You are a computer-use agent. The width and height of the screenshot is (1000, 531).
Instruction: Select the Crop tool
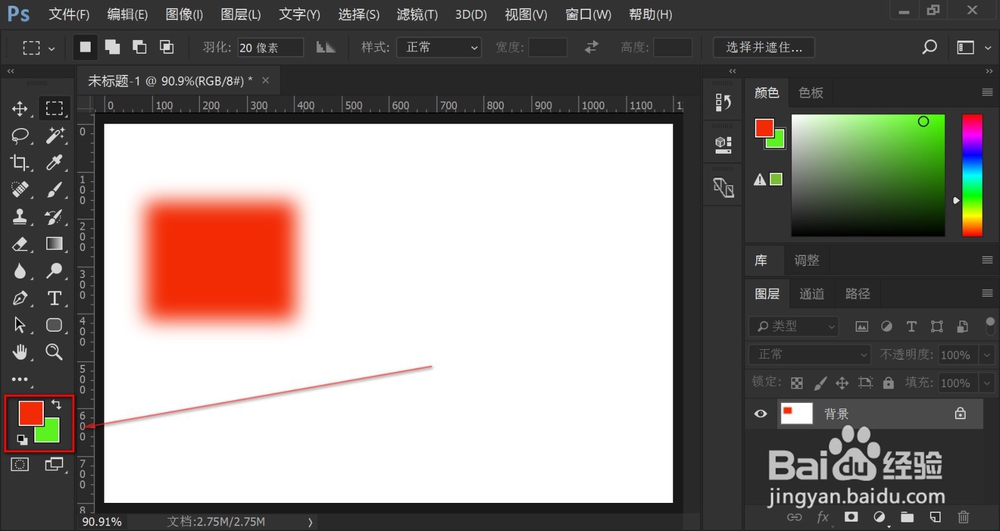[x=20, y=163]
